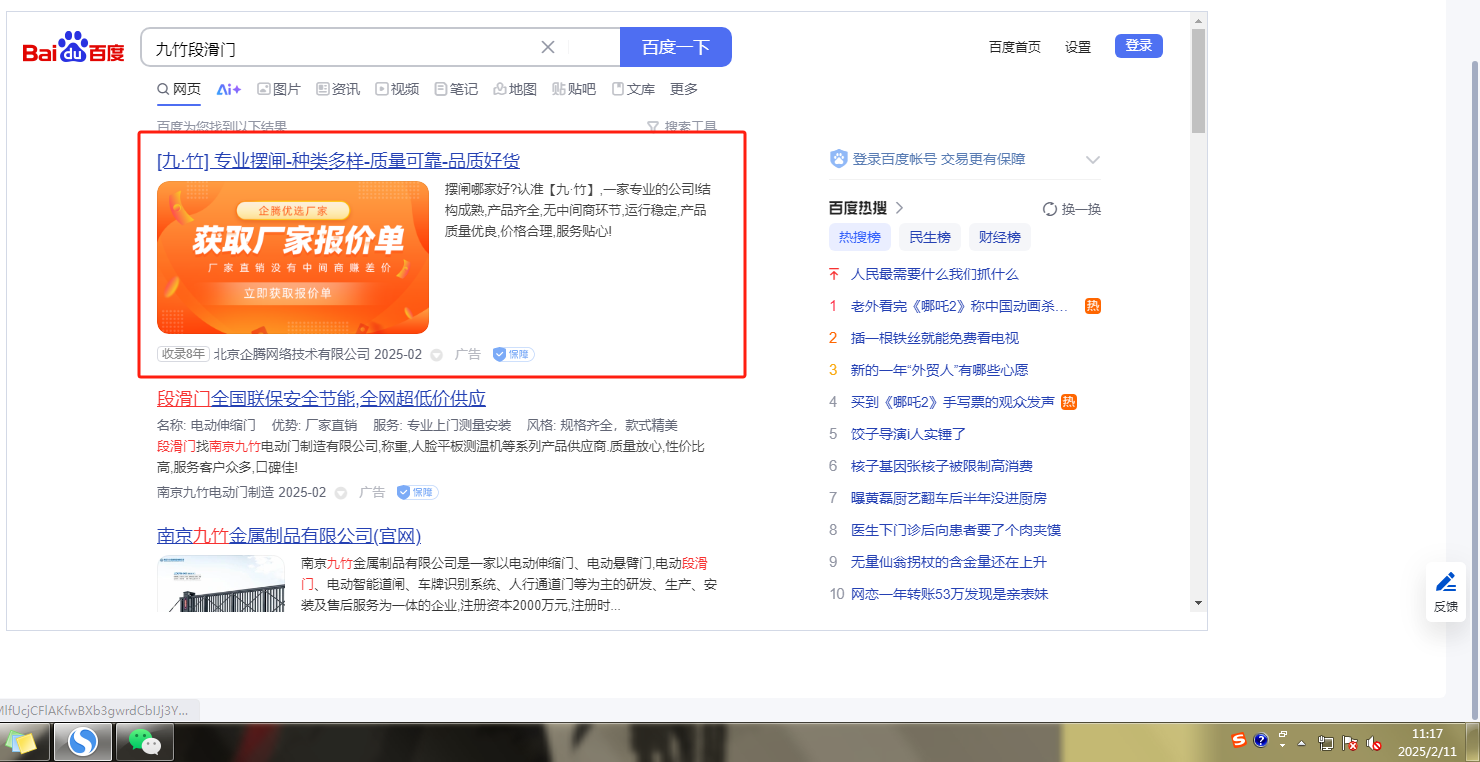Open hot search 核子基因张核子被限制高消费
The width and height of the screenshot is (1480, 762).
(942, 466)
